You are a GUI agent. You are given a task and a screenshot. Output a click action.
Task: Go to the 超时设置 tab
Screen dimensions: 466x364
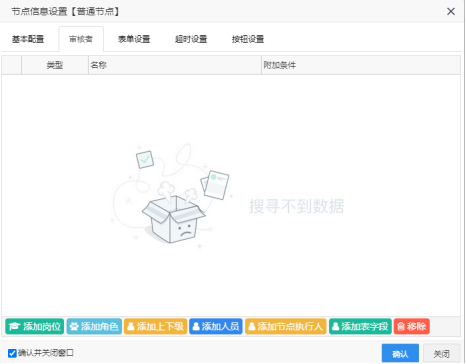click(x=191, y=39)
